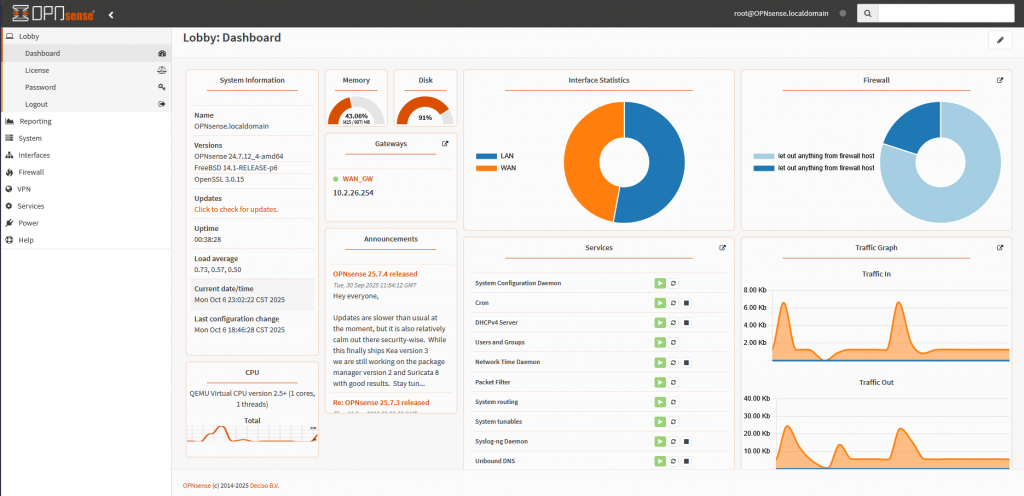Open Firewall widget external link icon
Image resolution: width=1024 pixels, height=496 pixels.
(x=1000, y=80)
